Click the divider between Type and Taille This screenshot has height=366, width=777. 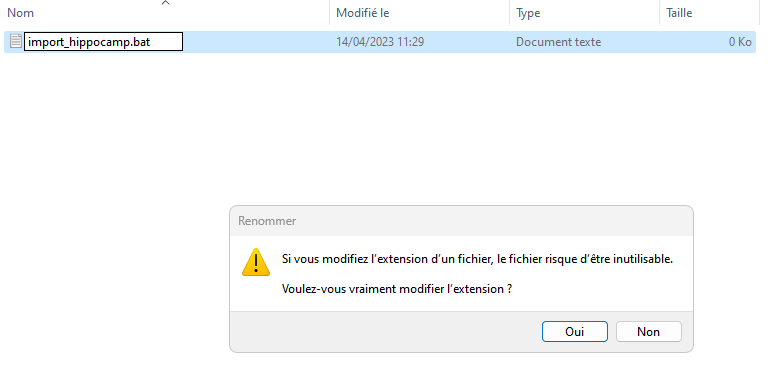click(660, 12)
